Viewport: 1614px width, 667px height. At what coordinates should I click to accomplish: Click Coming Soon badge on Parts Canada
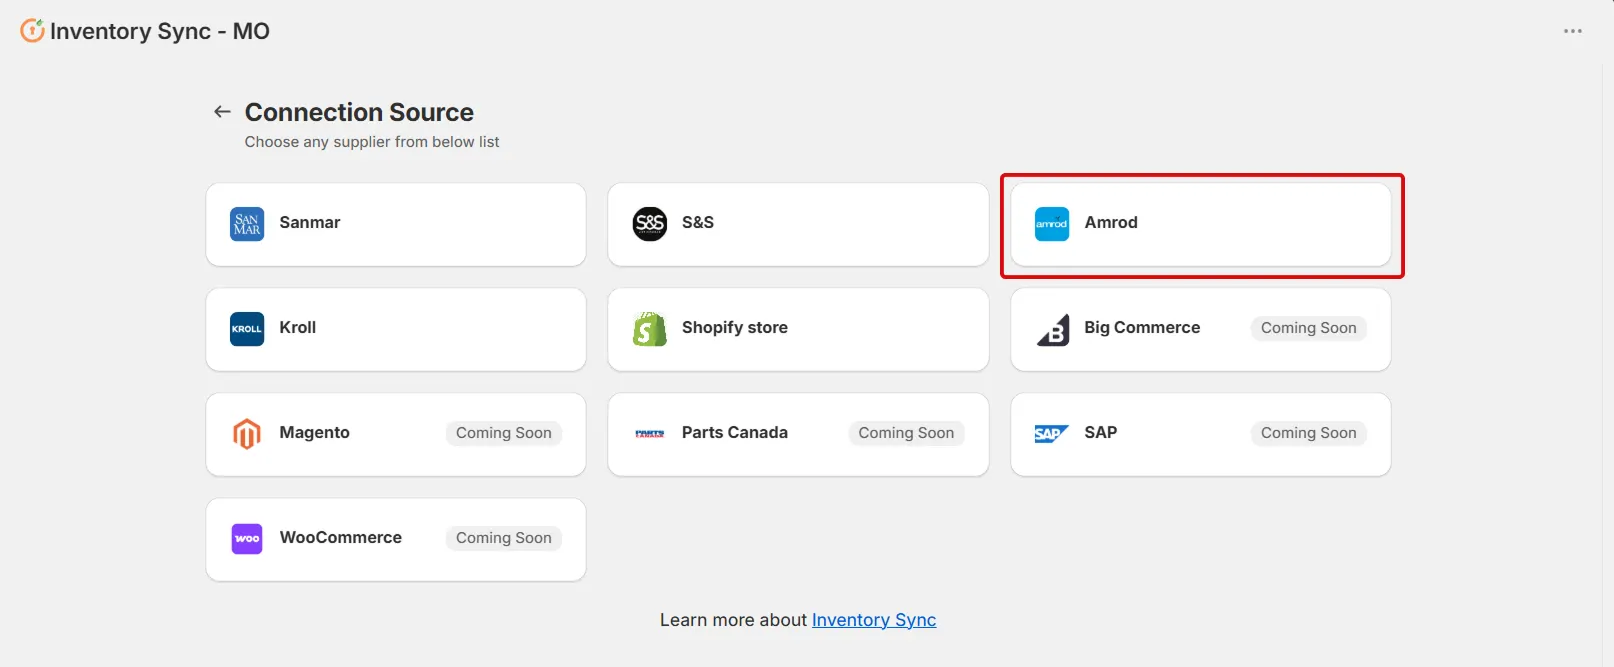coord(906,433)
